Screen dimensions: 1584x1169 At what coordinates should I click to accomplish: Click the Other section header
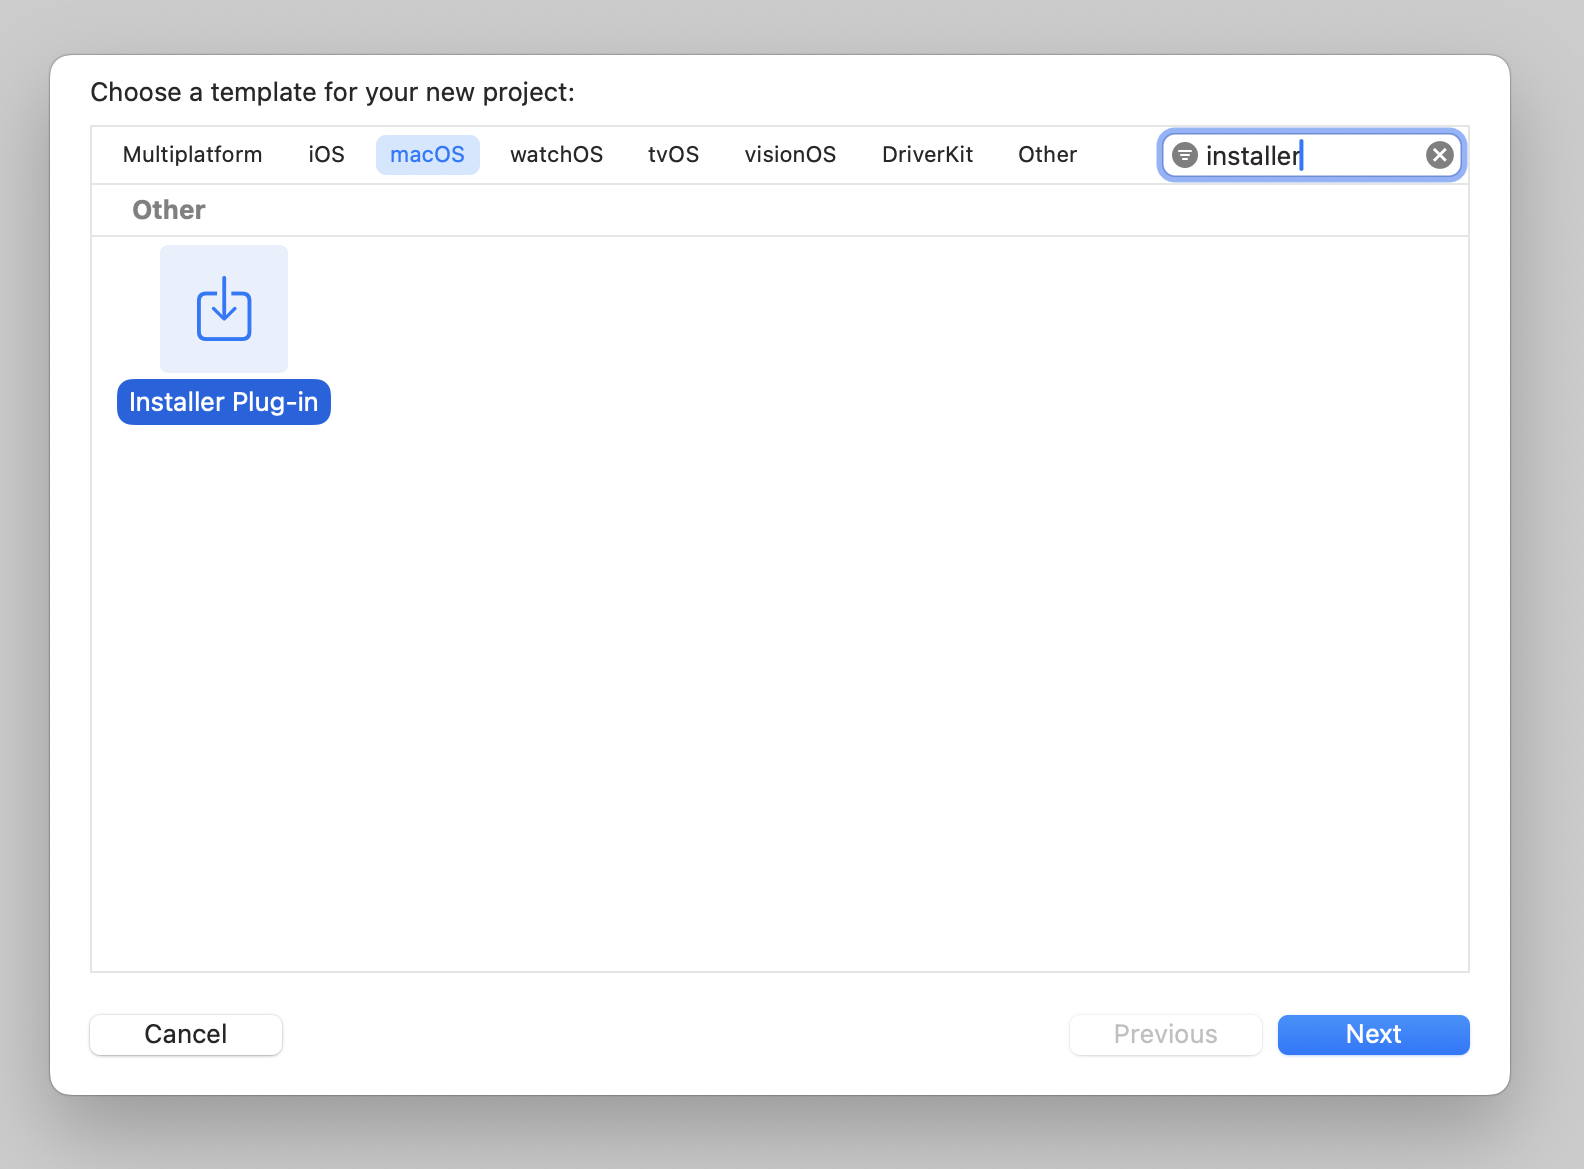click(169, 210)
